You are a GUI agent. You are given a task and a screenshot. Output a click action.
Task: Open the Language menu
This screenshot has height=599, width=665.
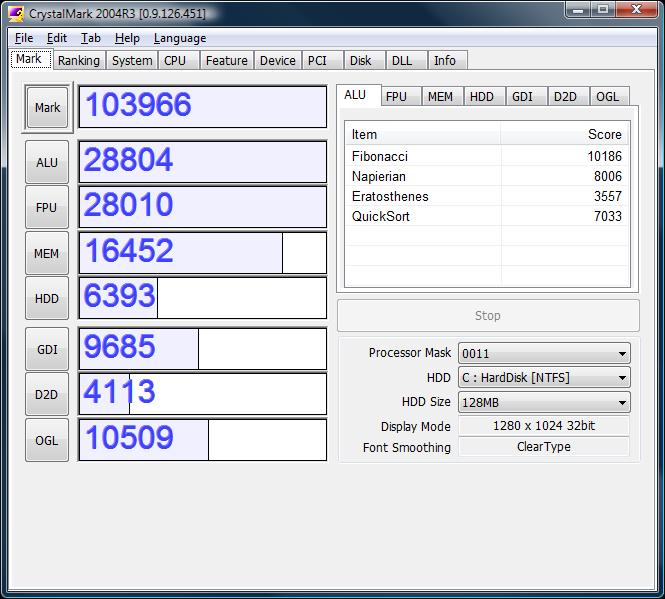(180, 38)
